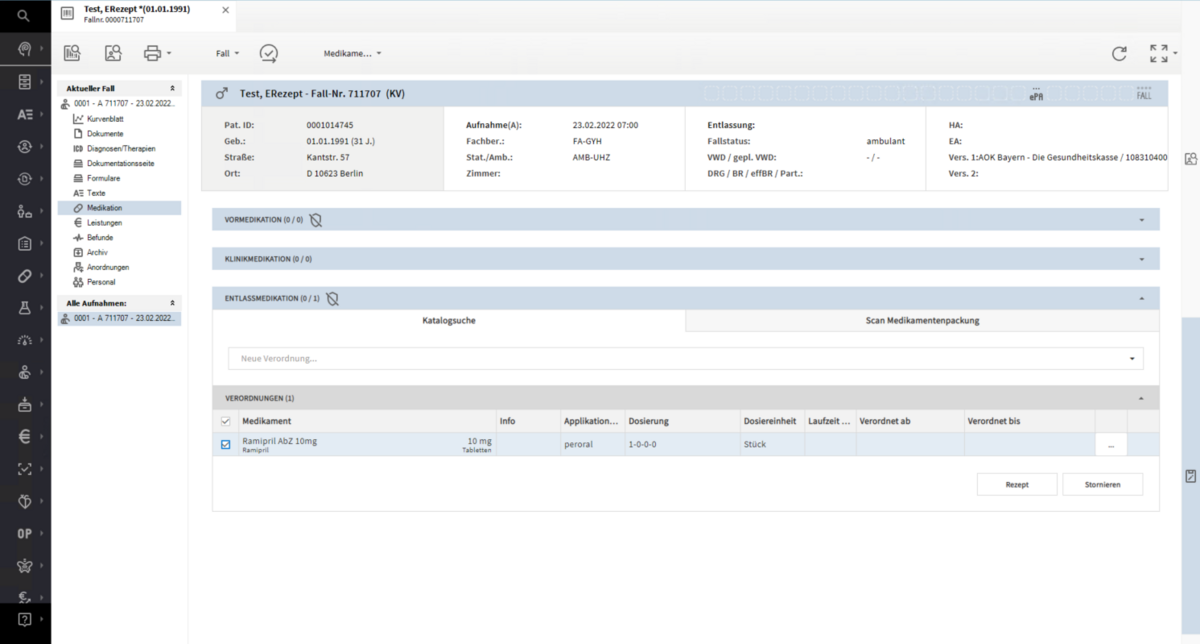Screen dimensions: 1200x644
Task: Open the laboratory flask module icon
Action: pos(25,307)
